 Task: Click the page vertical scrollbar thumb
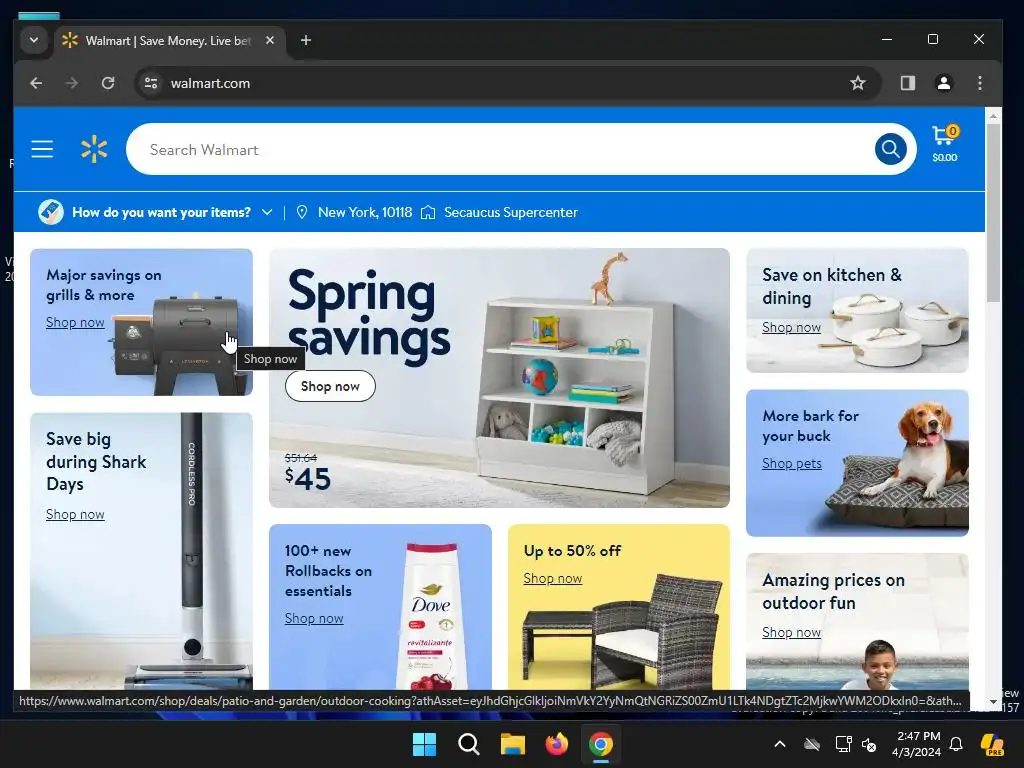point(993,212)
